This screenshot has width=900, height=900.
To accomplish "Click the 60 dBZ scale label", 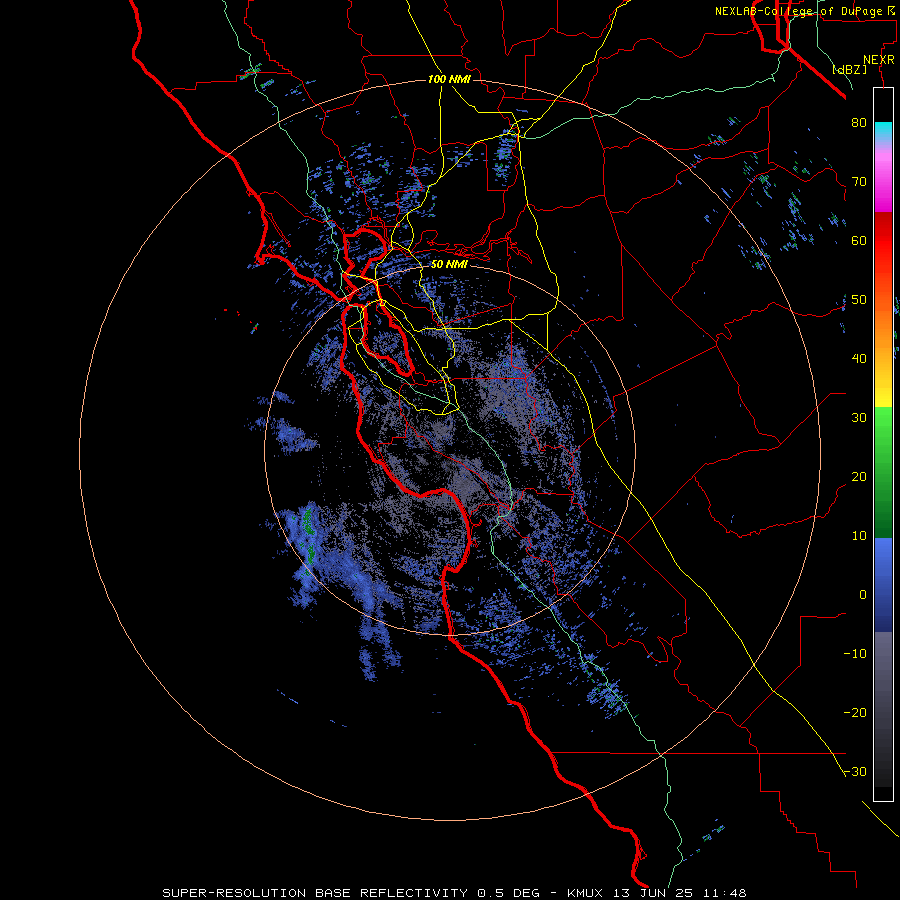I will 859,241.
